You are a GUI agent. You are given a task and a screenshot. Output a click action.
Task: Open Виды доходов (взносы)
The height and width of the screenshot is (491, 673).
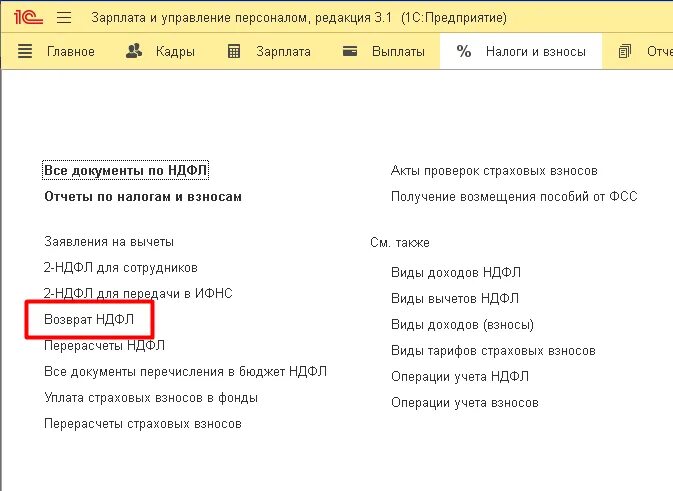[x=462, y=324]
